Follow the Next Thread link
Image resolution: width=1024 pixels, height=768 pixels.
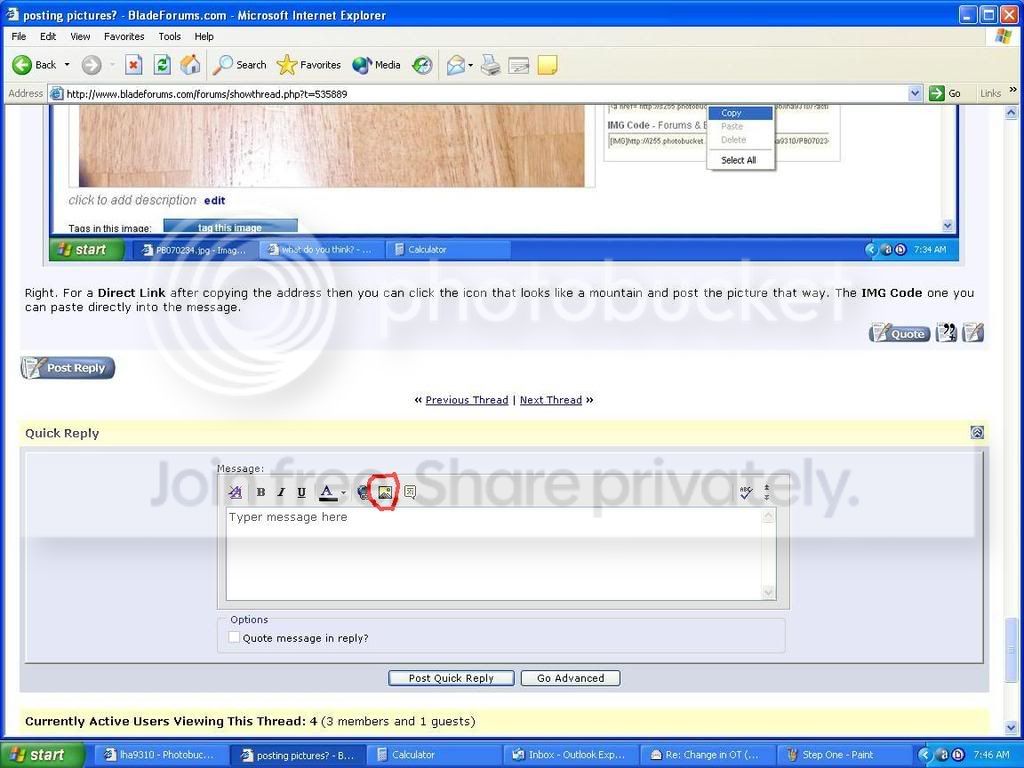551,400
